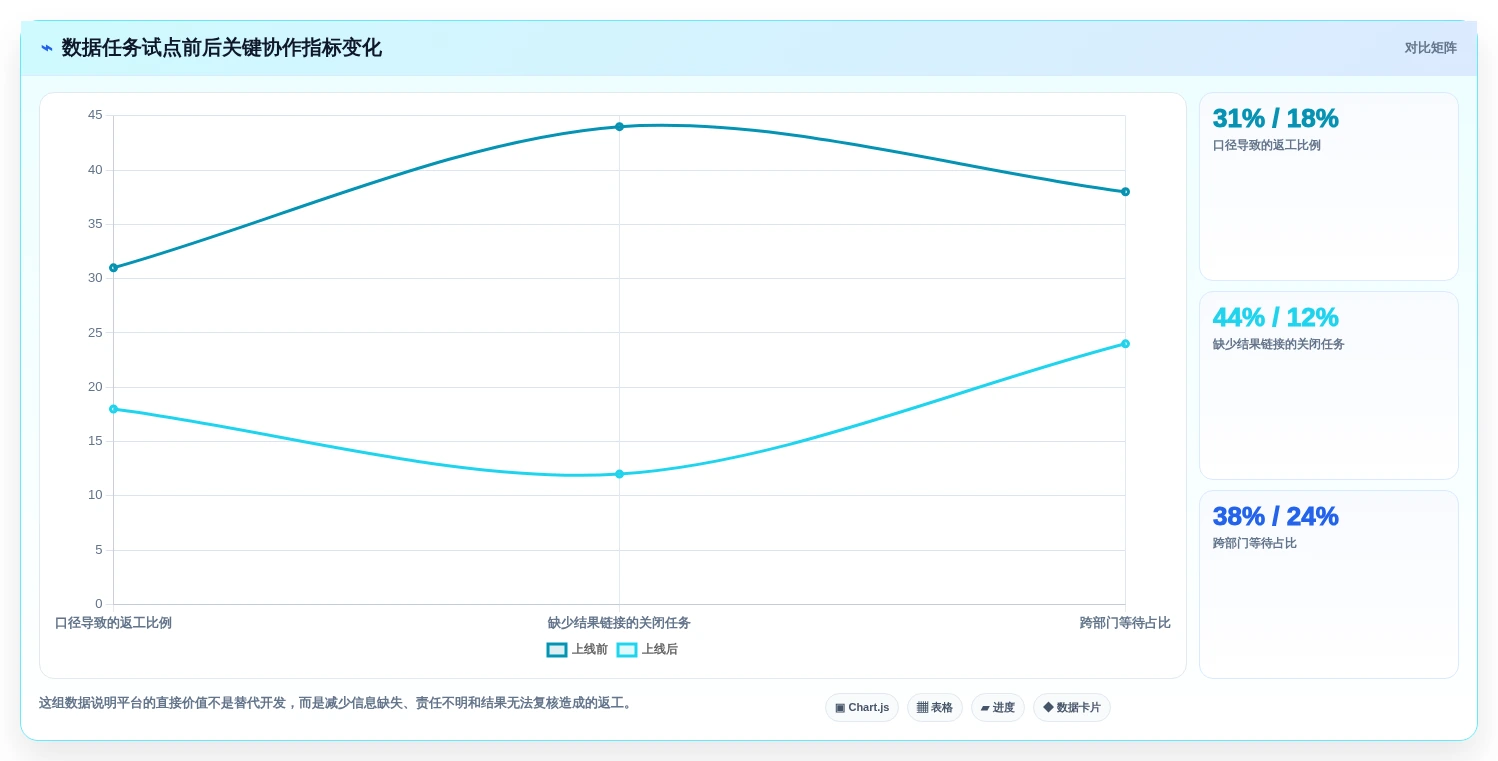Click the y-axis tick label 25
The height and width of the screenshot is (761, 1498).
[x=95, y=333]
